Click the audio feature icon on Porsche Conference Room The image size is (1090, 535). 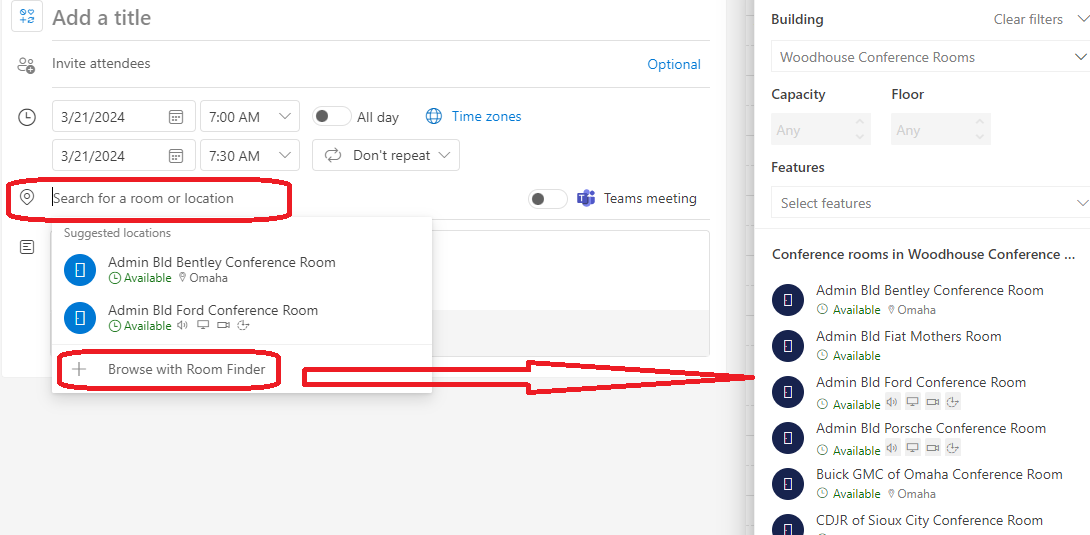pyautogui.click(x=893, y=447)
